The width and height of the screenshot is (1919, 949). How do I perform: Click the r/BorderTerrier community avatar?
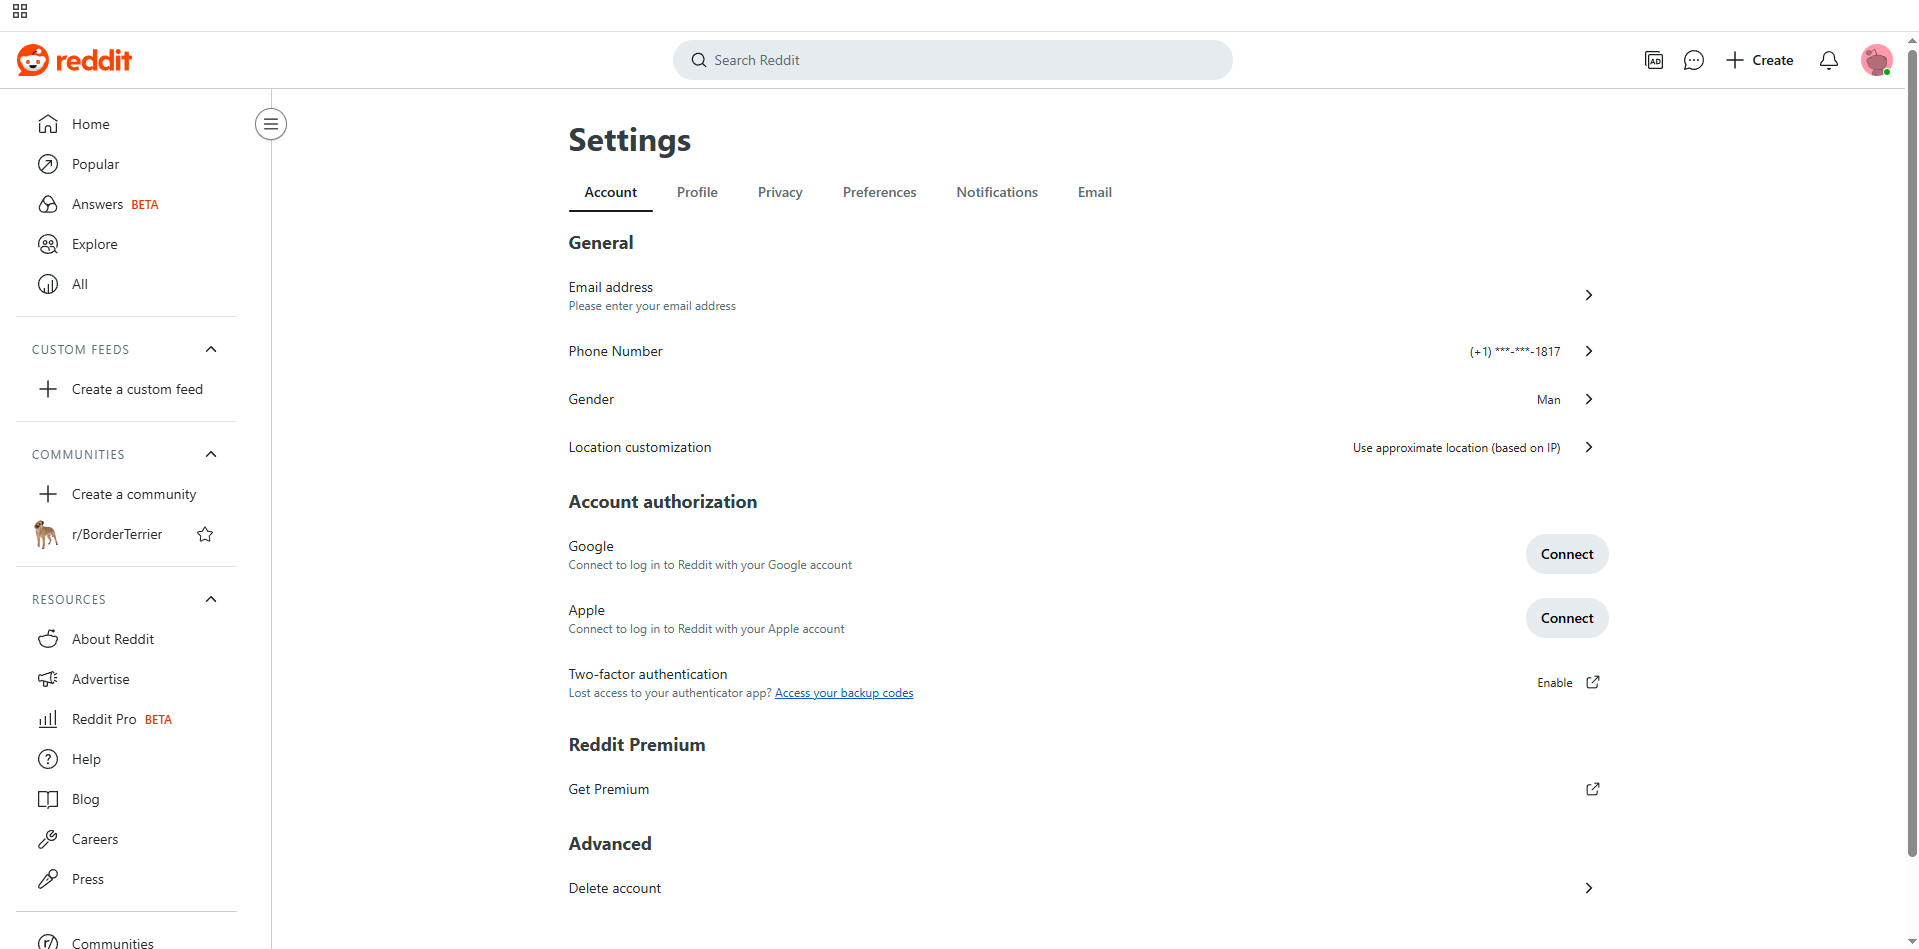point(46,534)
